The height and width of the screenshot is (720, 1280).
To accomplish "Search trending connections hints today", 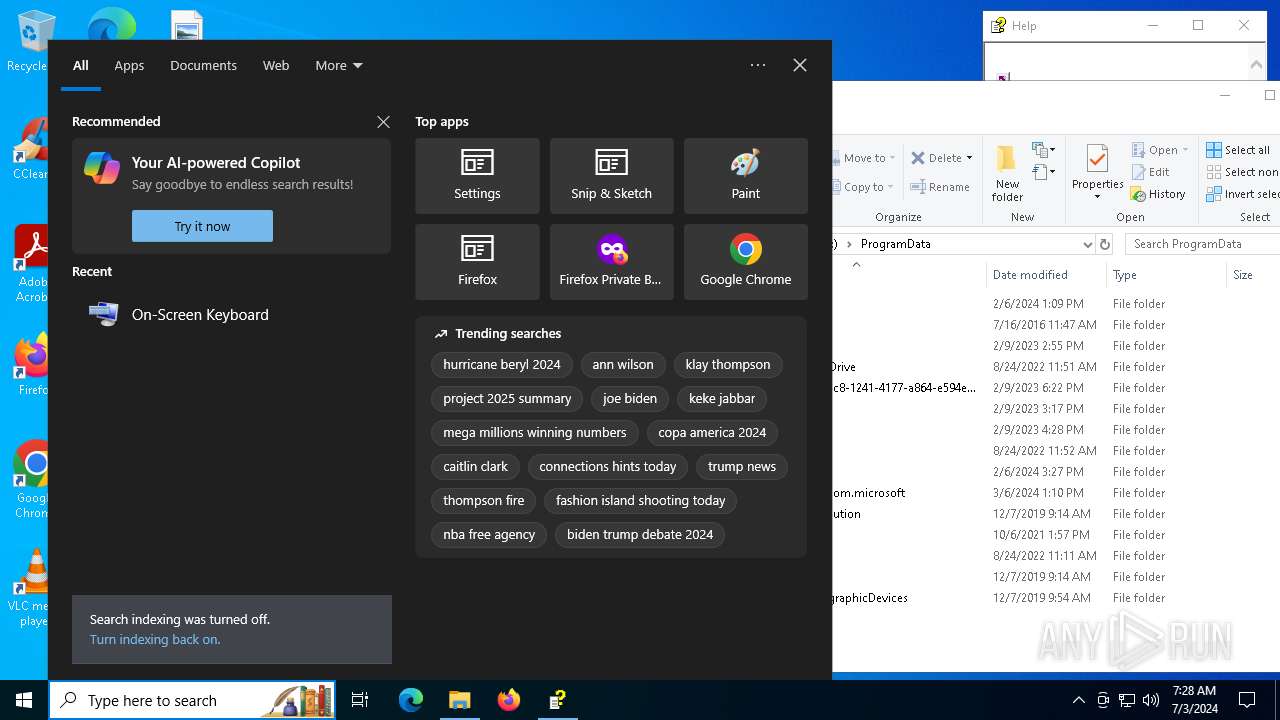I will (608, 467).
